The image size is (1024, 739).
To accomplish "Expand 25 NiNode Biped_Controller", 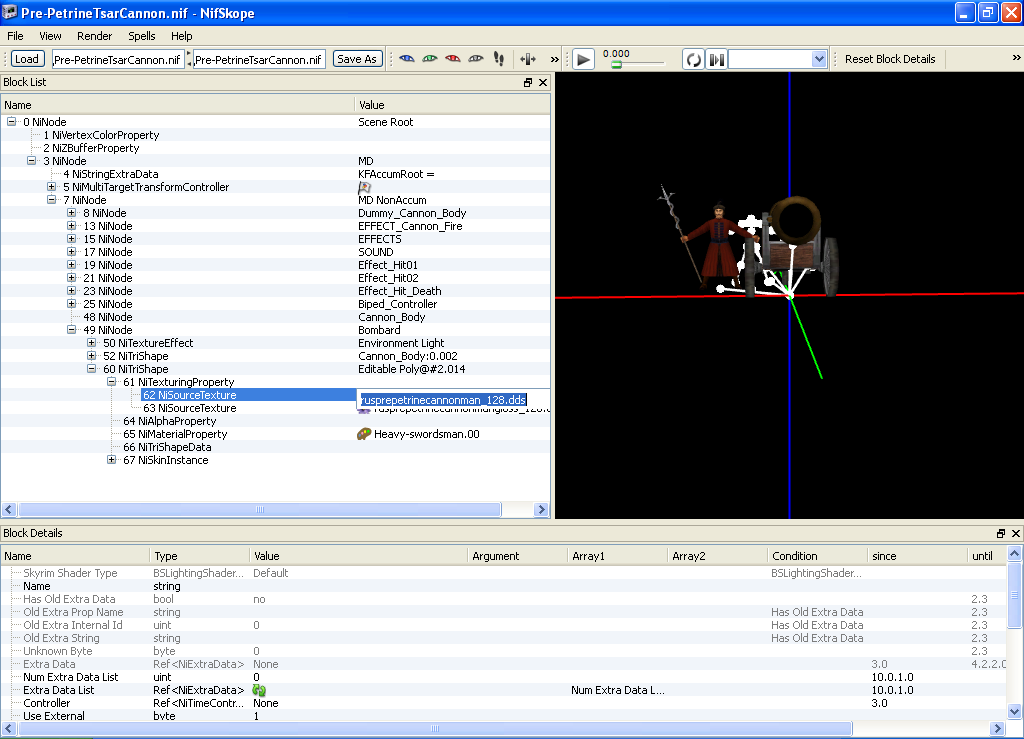I will [x=72, y=304].
